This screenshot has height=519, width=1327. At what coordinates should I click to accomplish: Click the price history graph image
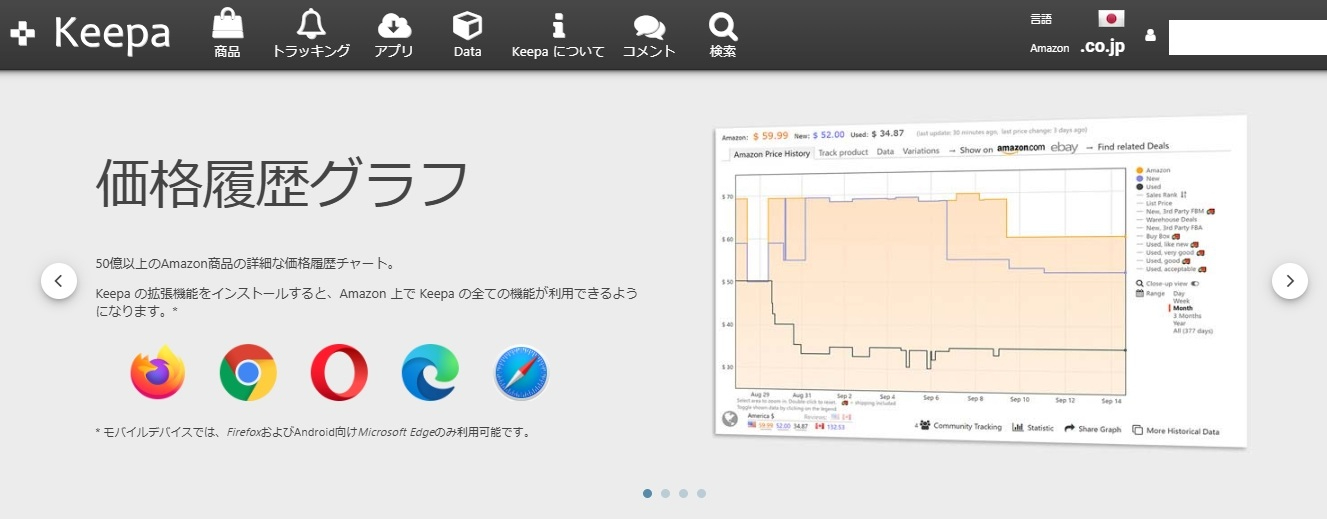click(981, 283)
